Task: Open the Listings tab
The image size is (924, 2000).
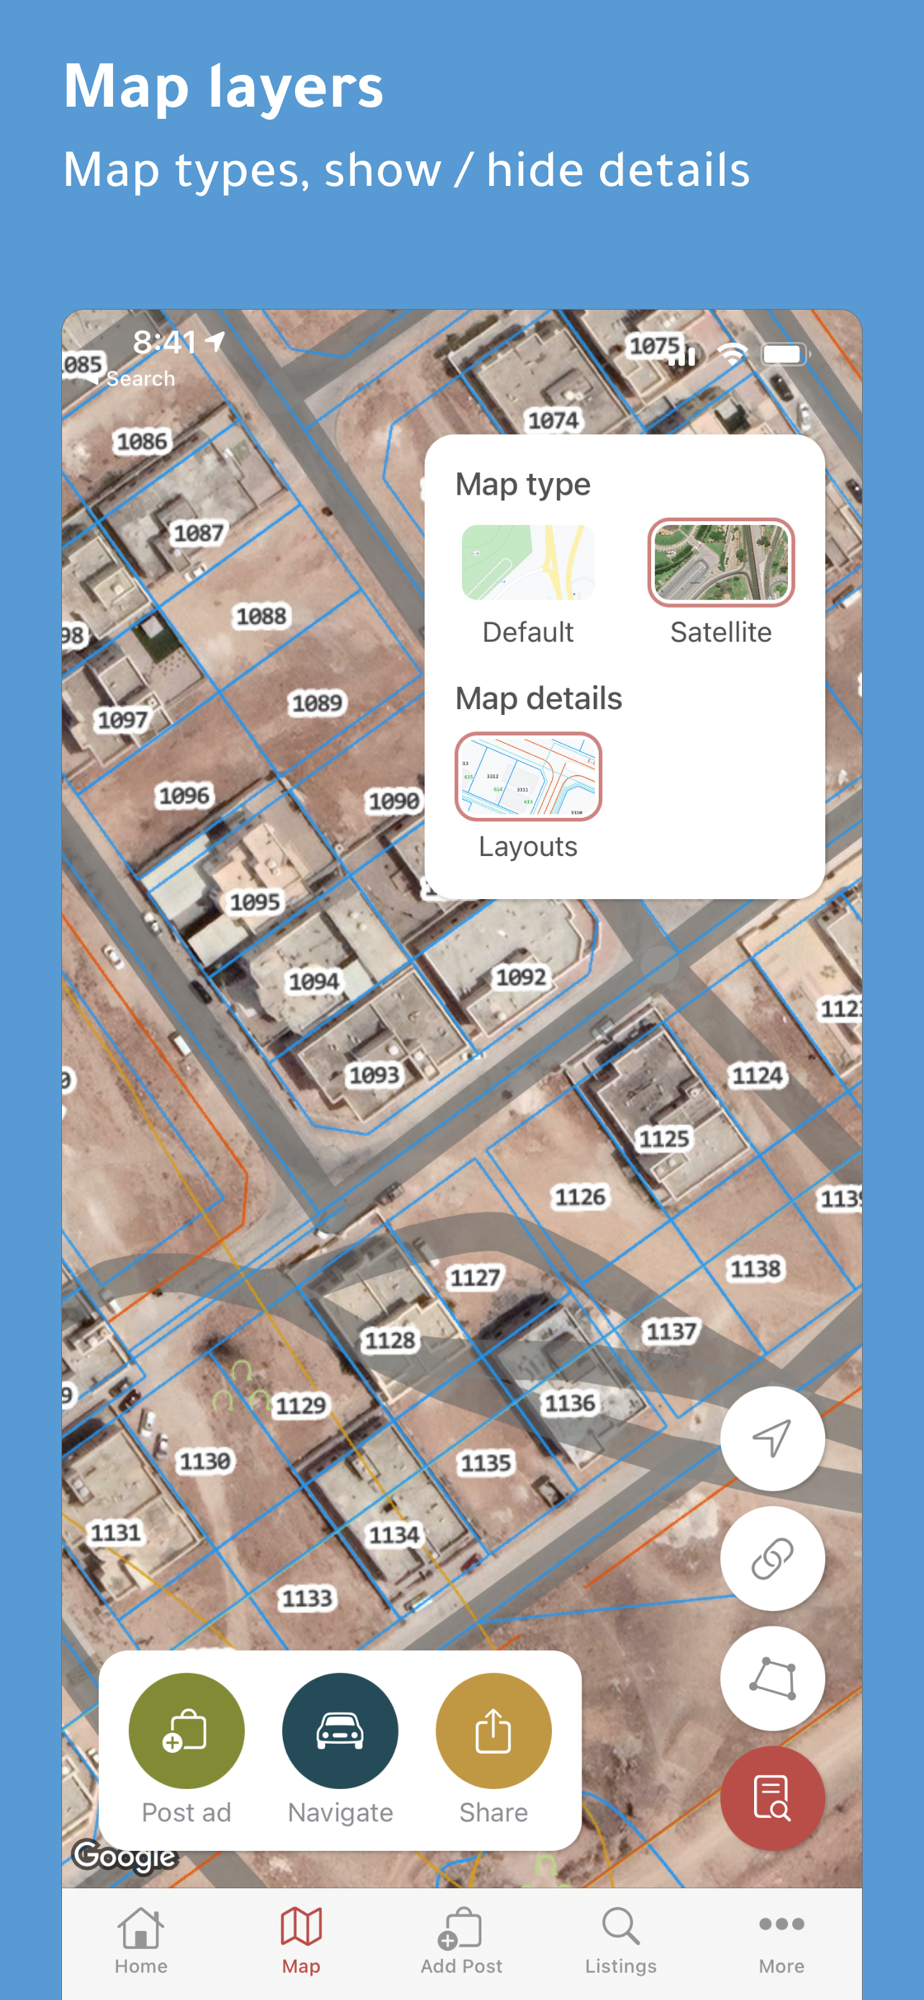Action: (621, 1941)
